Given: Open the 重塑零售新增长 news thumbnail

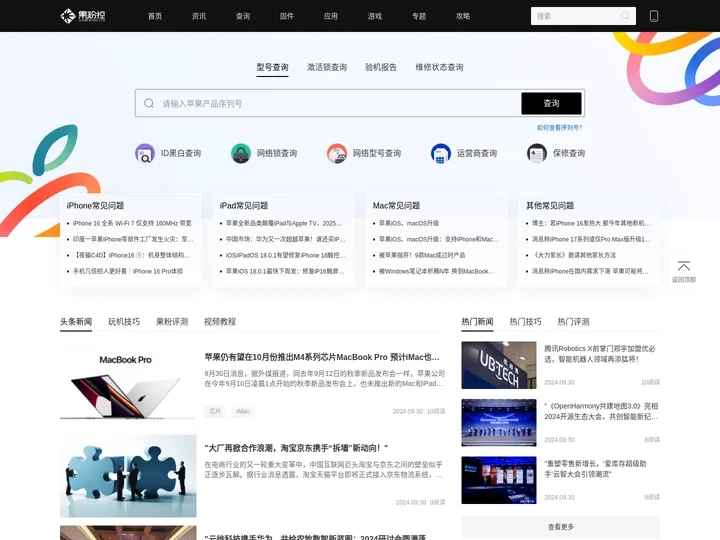Looking at the screenshot, I should tap(499, 480).
